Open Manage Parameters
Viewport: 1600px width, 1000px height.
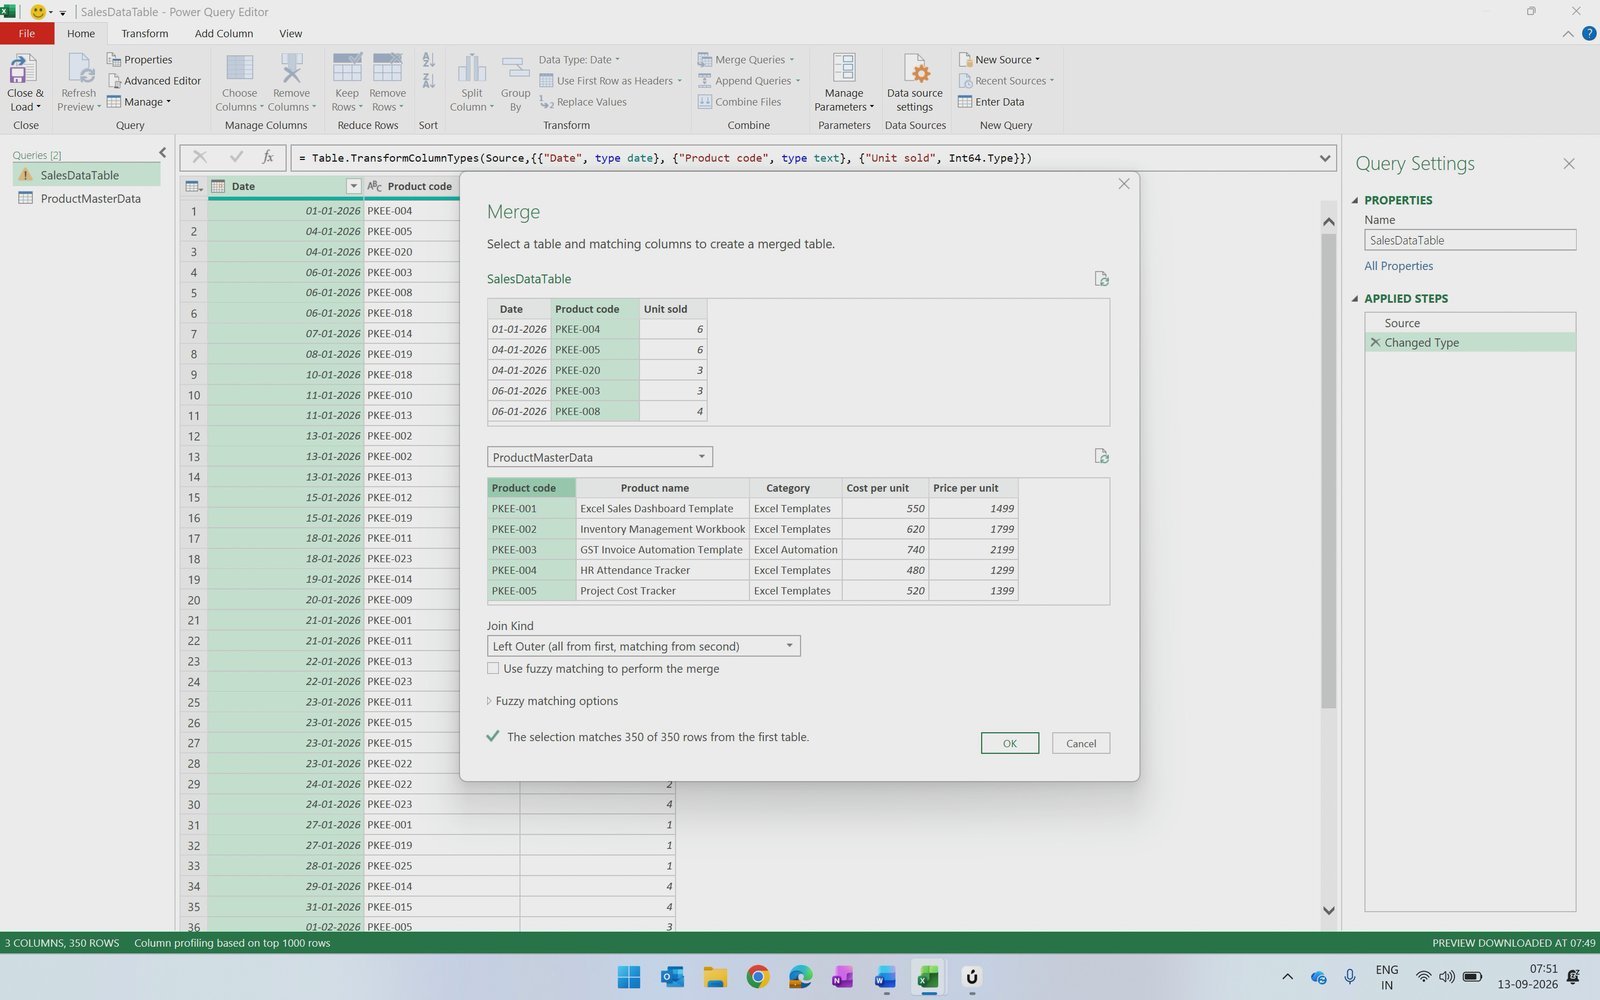(844, 82)
